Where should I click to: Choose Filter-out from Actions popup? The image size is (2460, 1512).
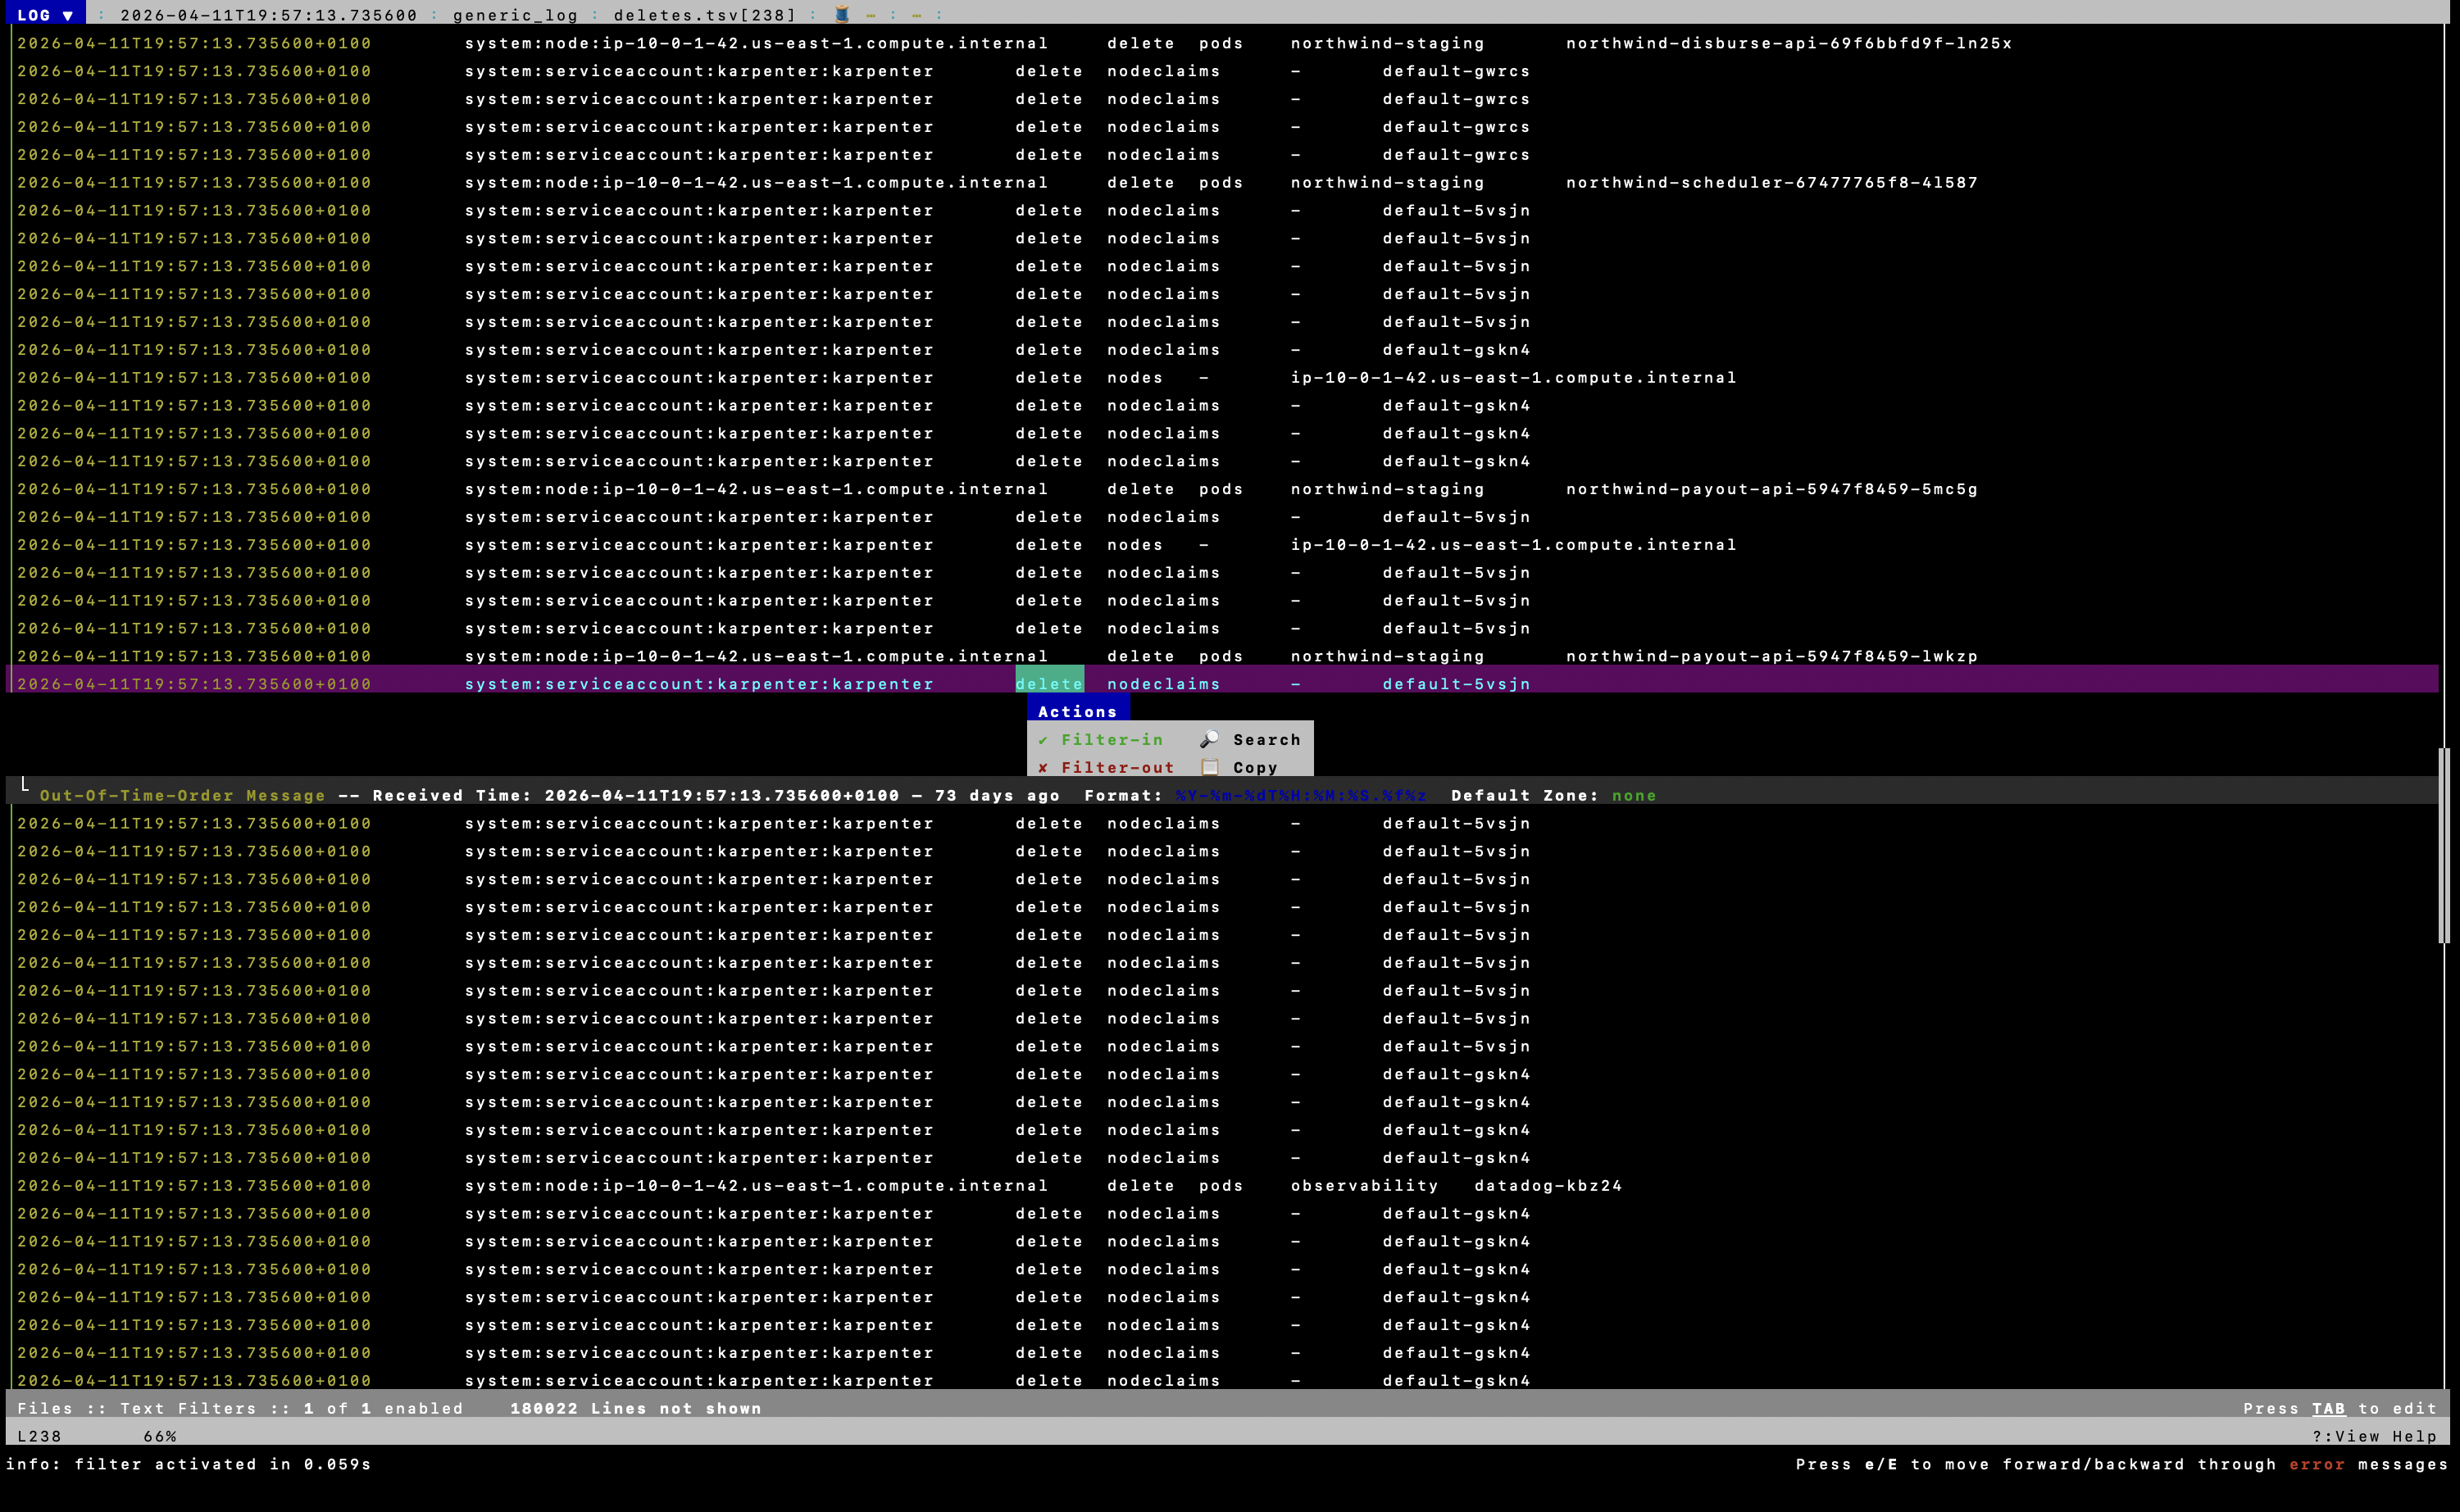1106,768
